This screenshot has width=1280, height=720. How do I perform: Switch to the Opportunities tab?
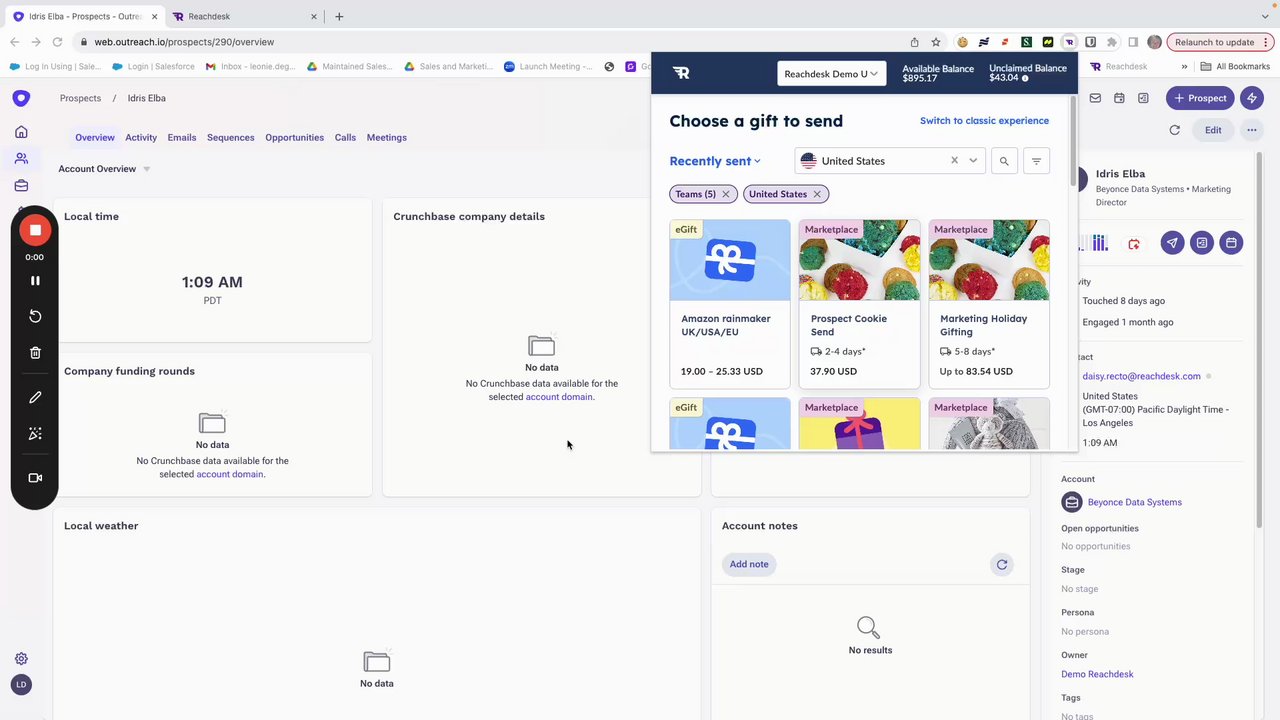pyautogui.click(x=294, y=138)
